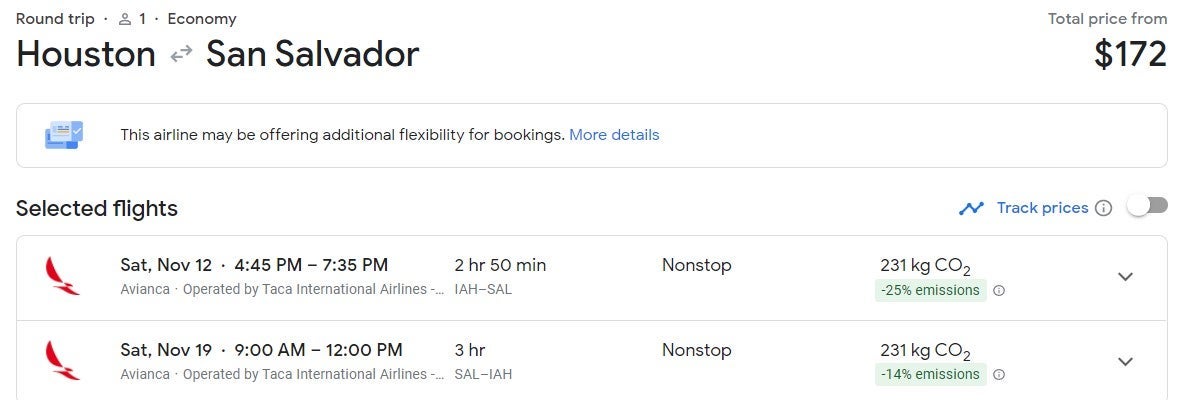The height and width of the screenshot is (400, 1186).
Task: Click the Track prices info icon
Action: [x=1103, y=208]
